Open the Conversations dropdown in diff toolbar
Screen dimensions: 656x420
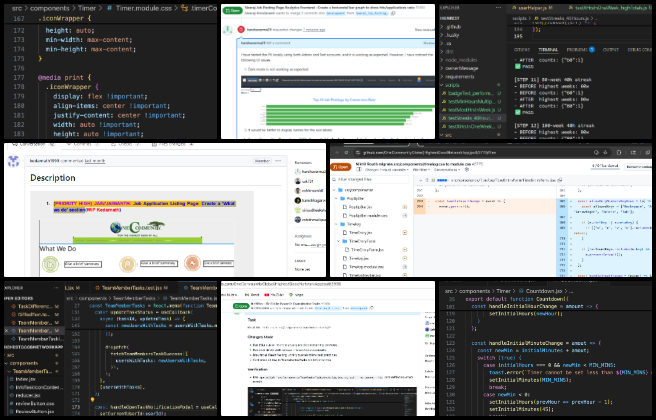click(447, 170)
